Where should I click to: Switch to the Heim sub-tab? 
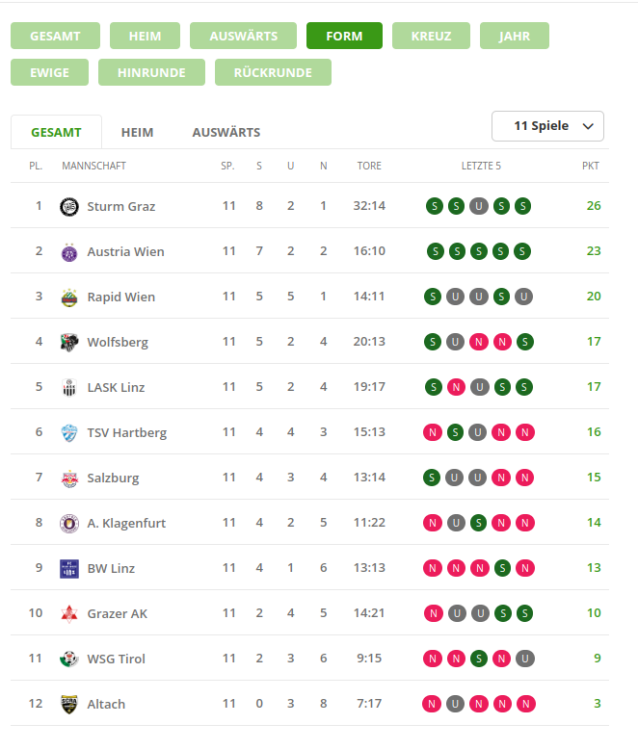137,132
